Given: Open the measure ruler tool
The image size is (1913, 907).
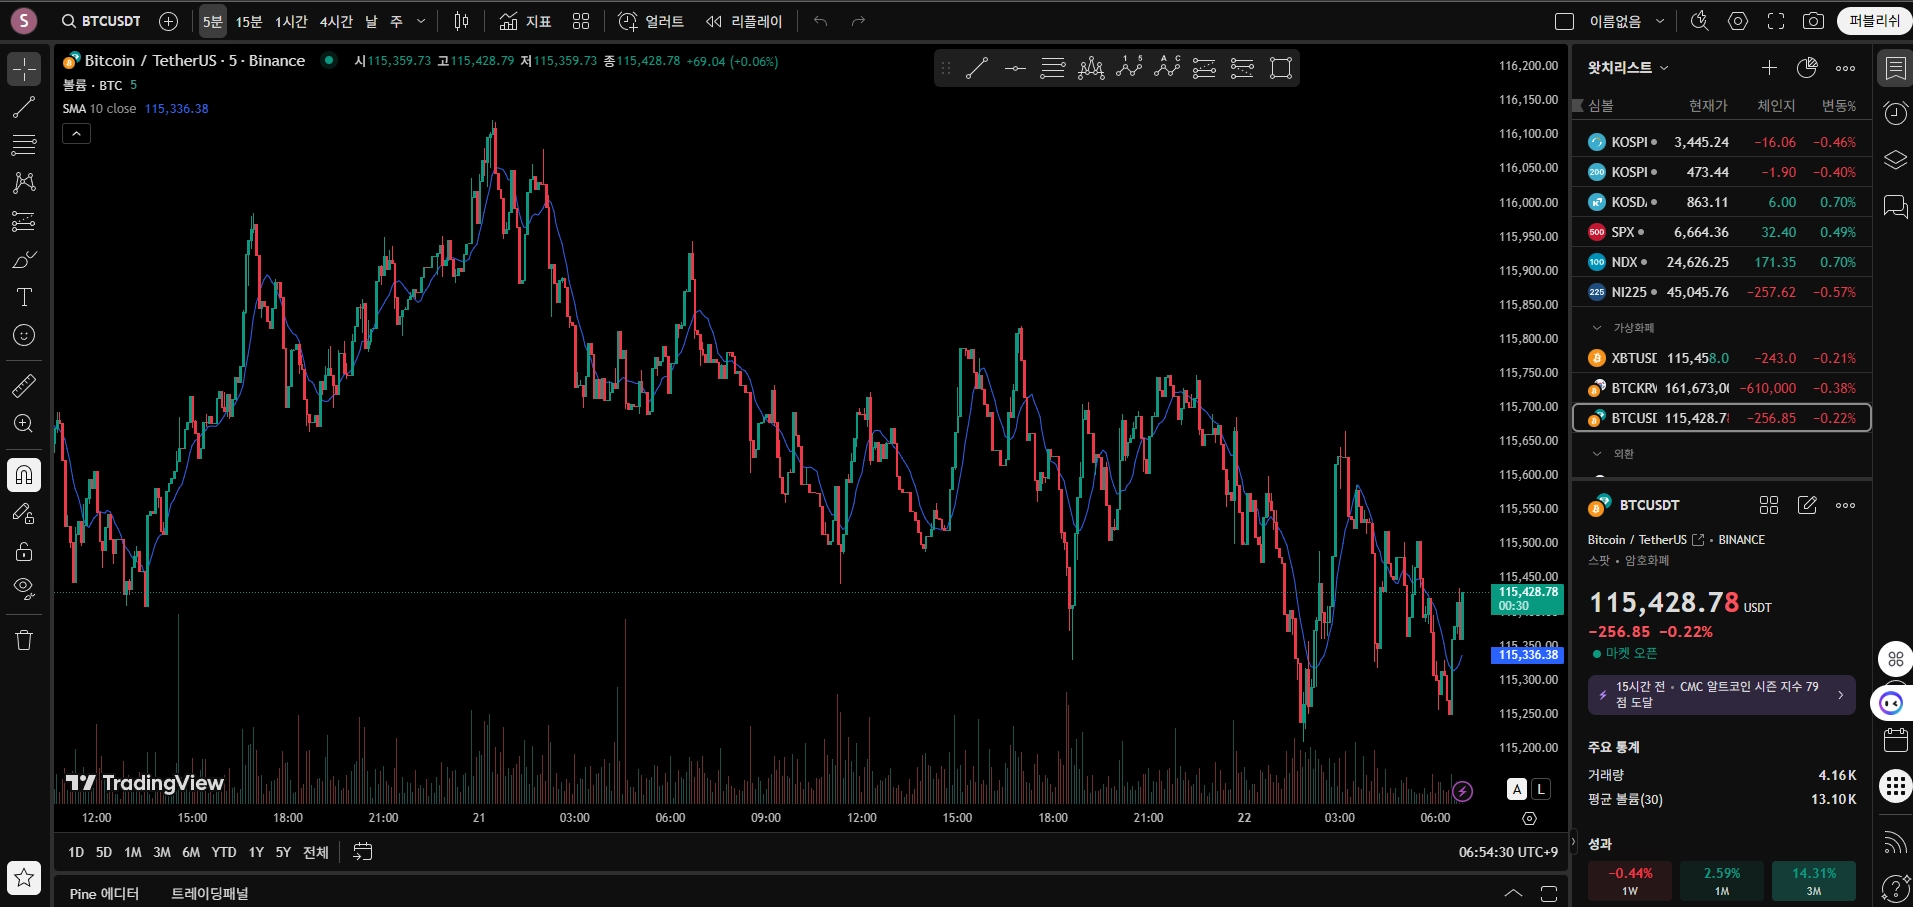Looking at the screenshot, I should (24, 385).
